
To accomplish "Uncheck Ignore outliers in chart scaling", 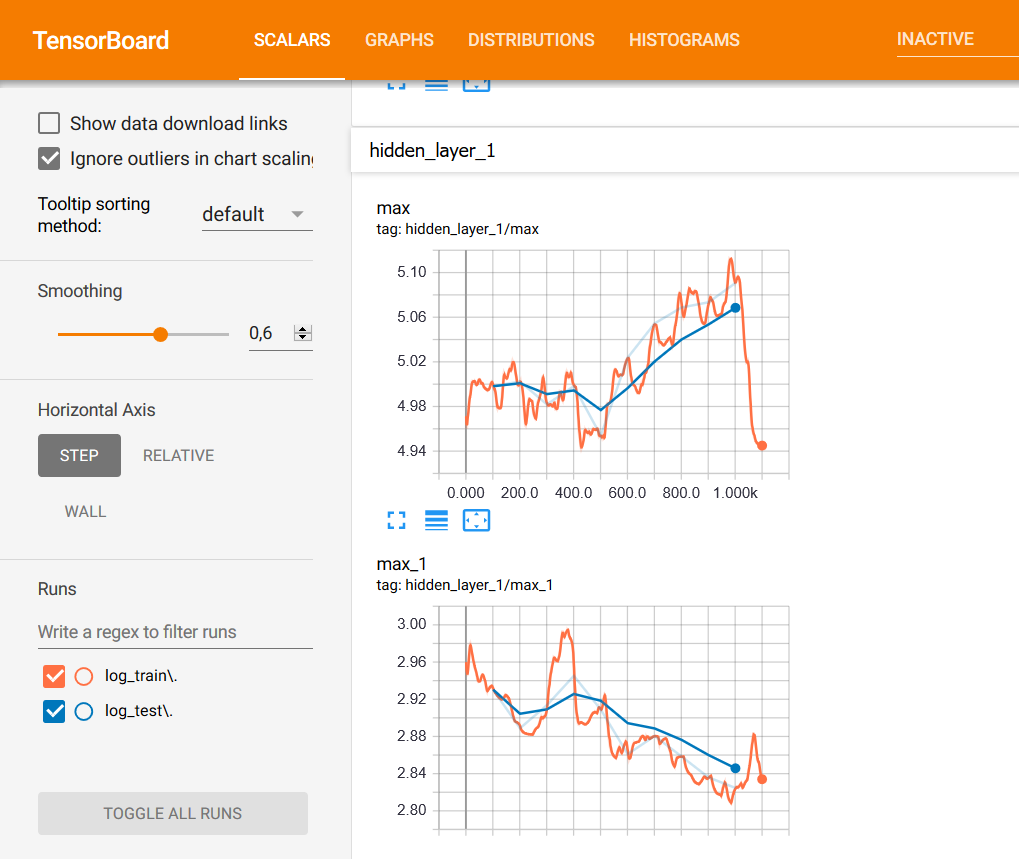I will (49, 159).
